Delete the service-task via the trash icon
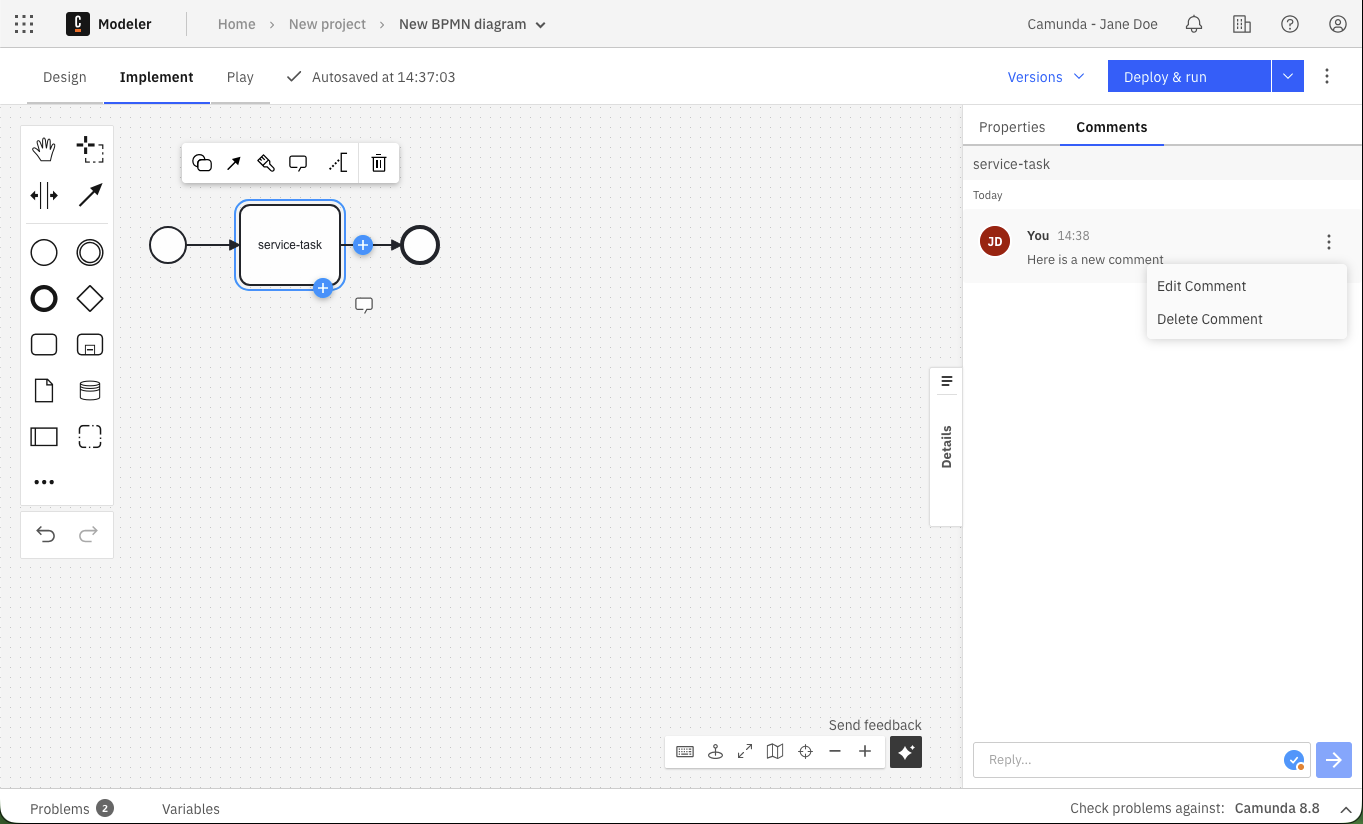The width and height of the screenshot is (1363, 824). 378,162
